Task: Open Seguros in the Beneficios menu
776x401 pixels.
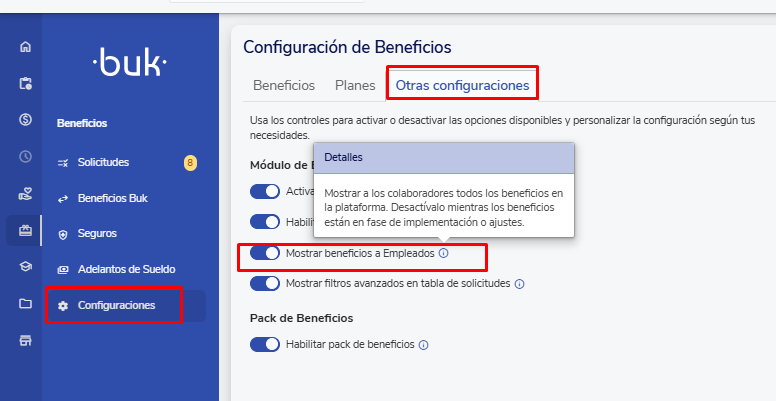Action: pyautogui.click(x=97, y=233)
